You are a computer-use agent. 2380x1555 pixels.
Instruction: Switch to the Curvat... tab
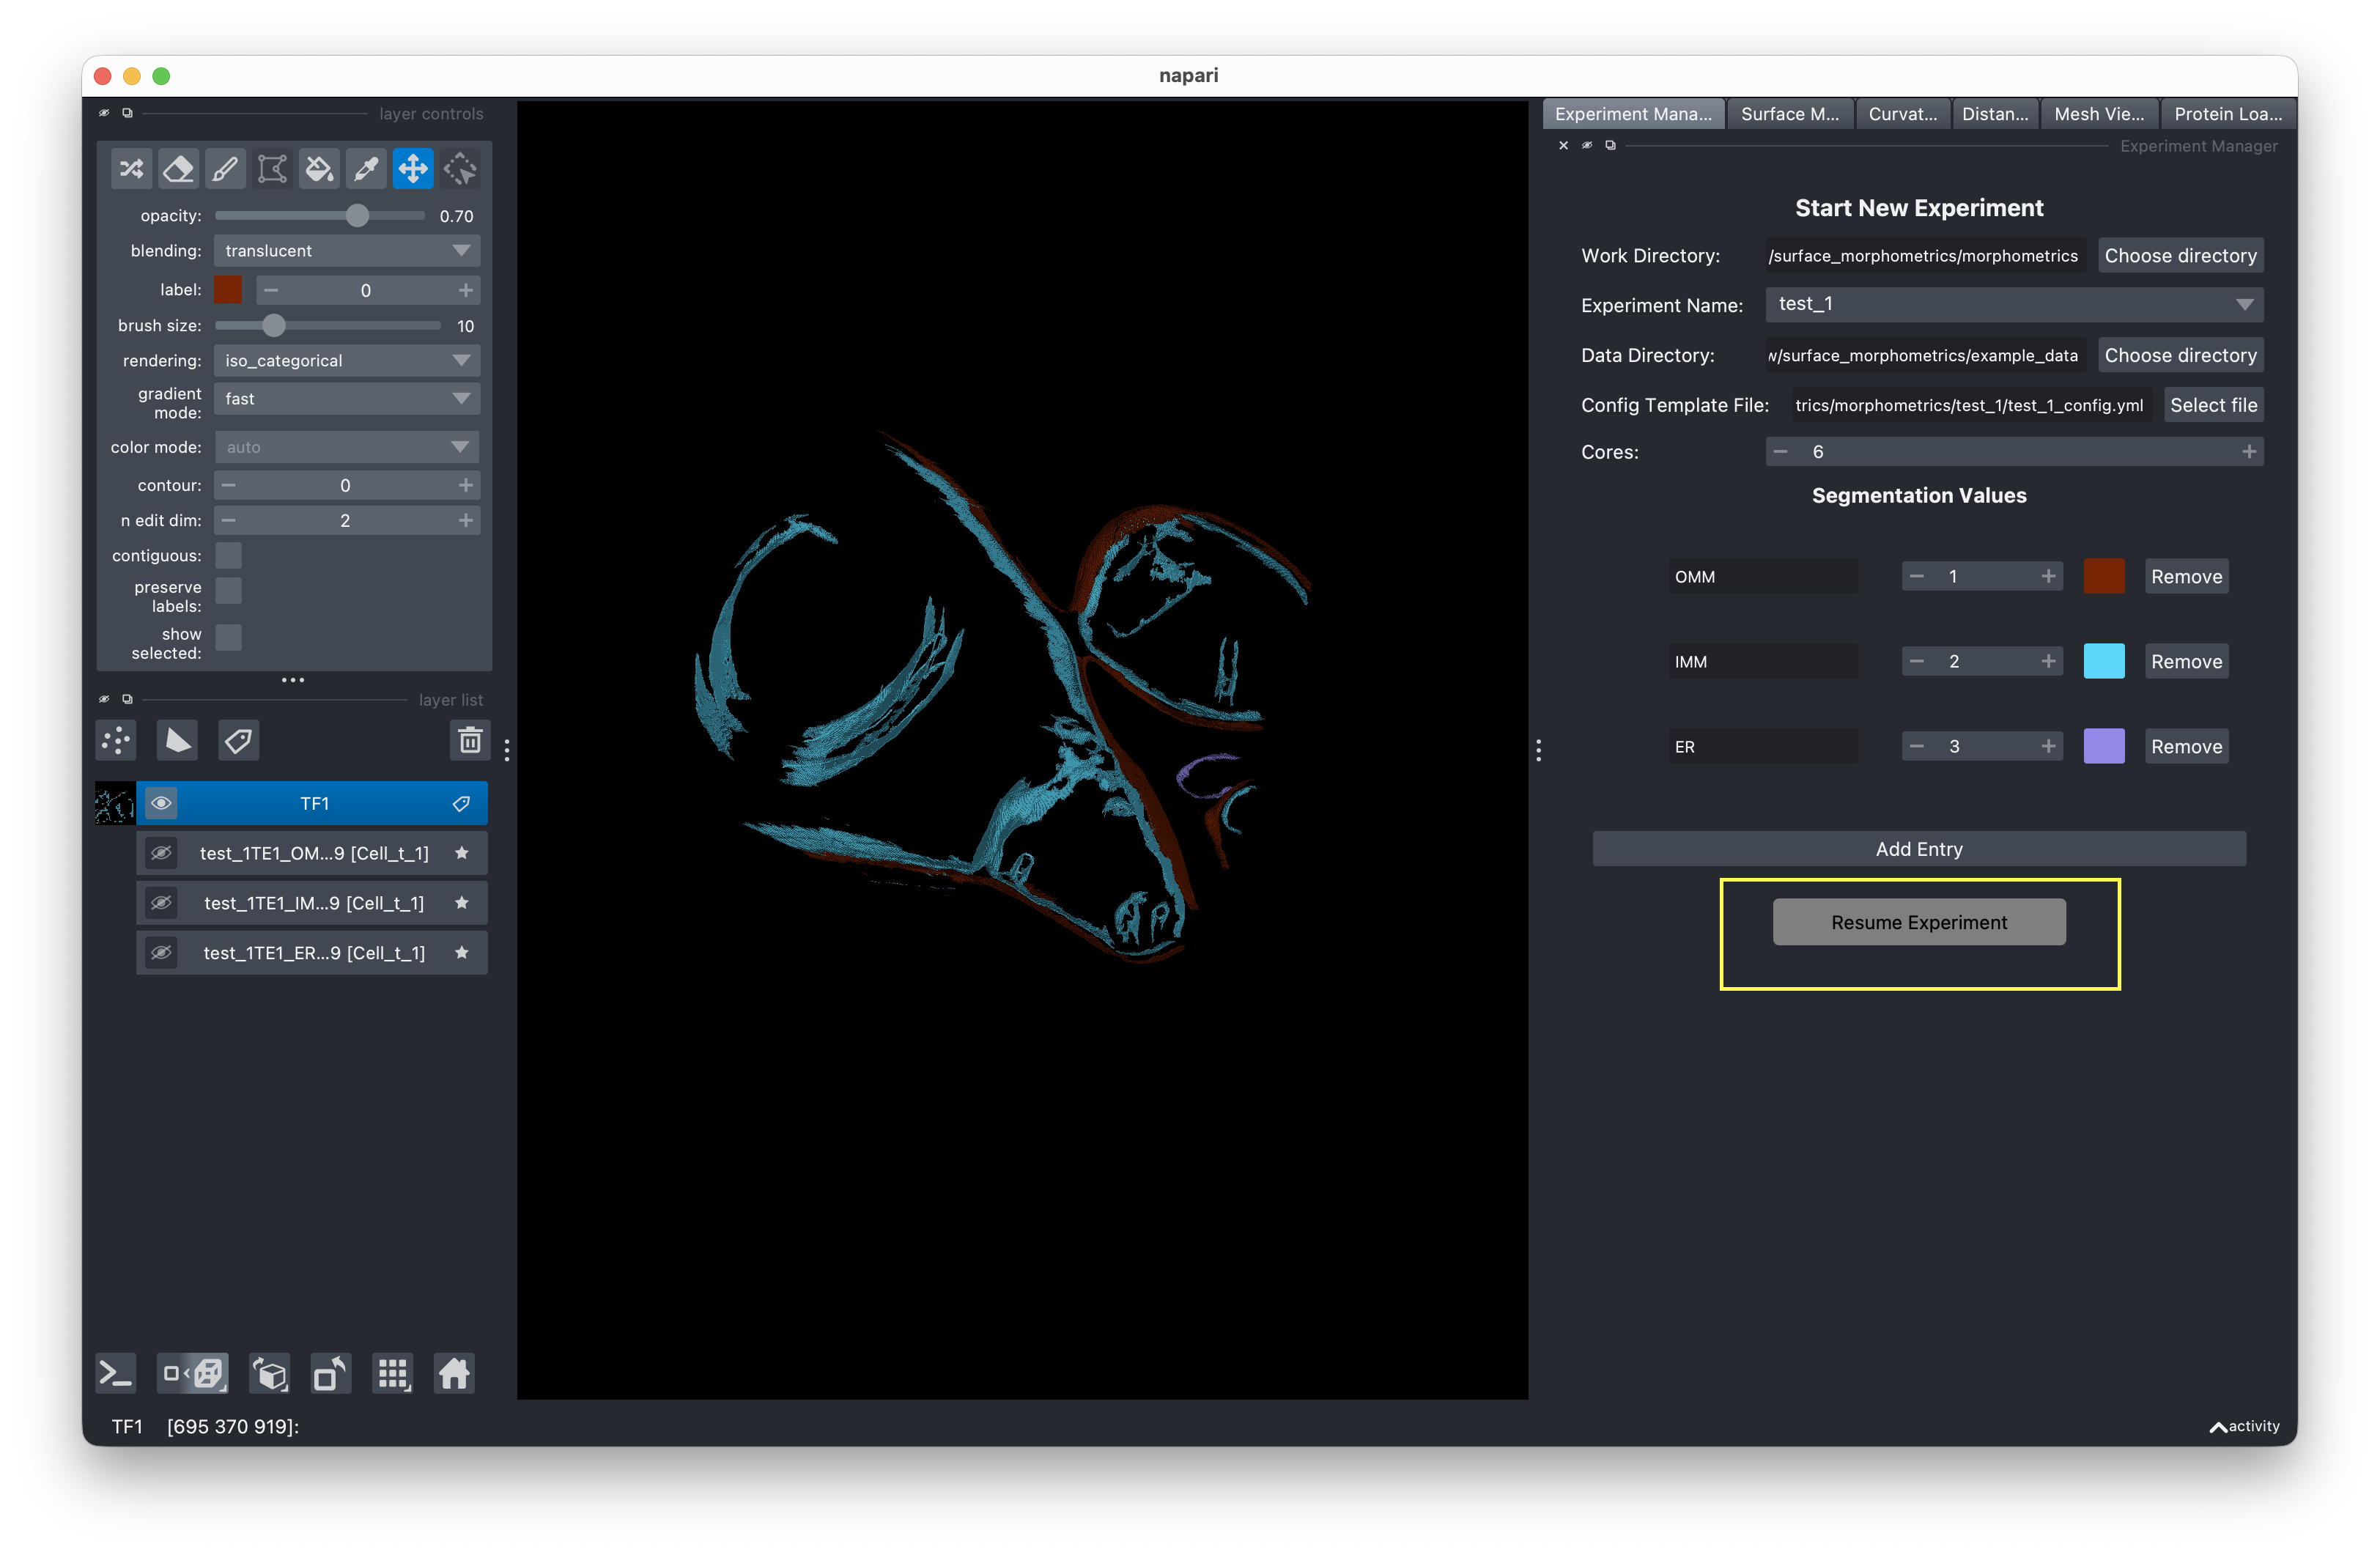[x=1902, y=114]
